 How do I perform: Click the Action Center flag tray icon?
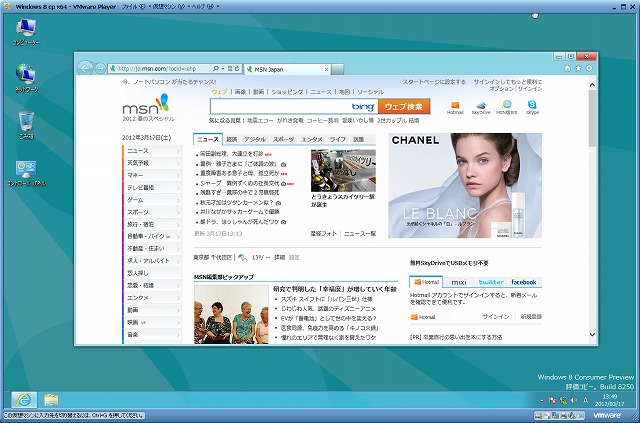[x=553, y=401]
